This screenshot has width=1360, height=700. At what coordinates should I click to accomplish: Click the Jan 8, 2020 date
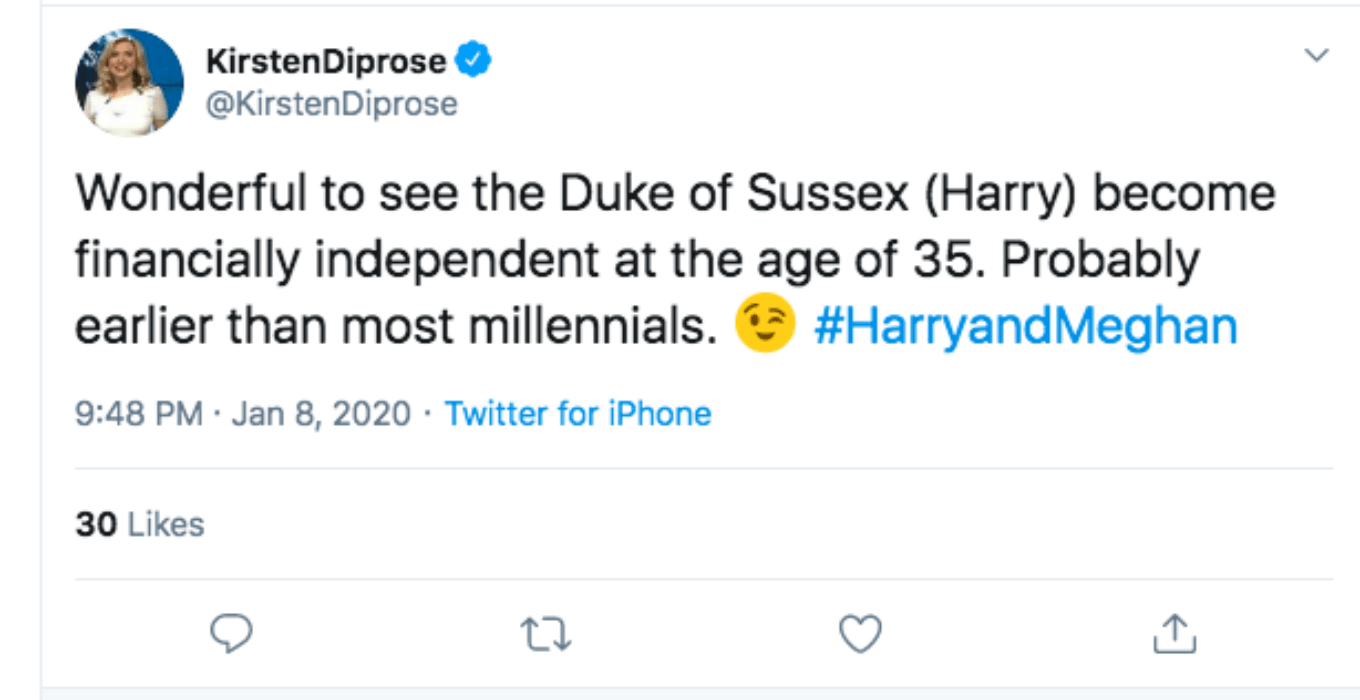320,413
